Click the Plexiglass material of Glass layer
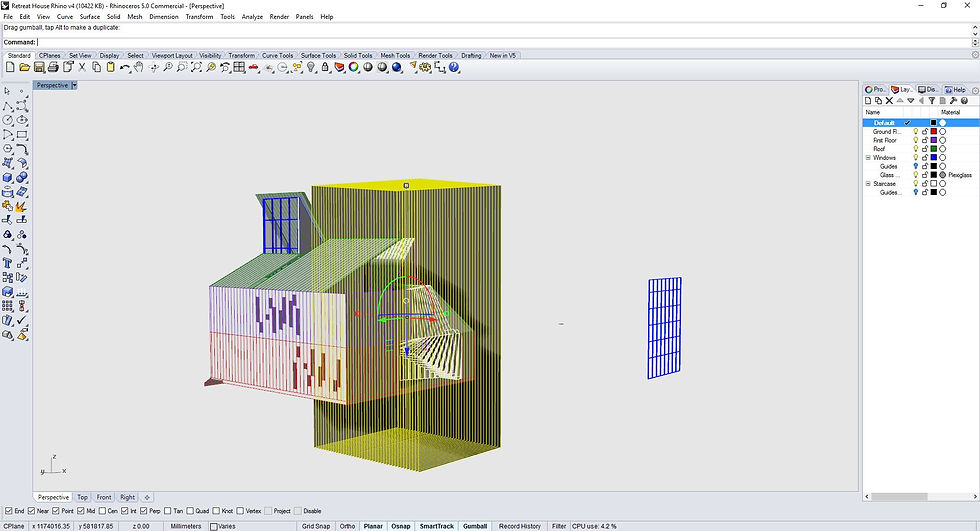This screenshot has height=531, width=980. pos(959,175)
